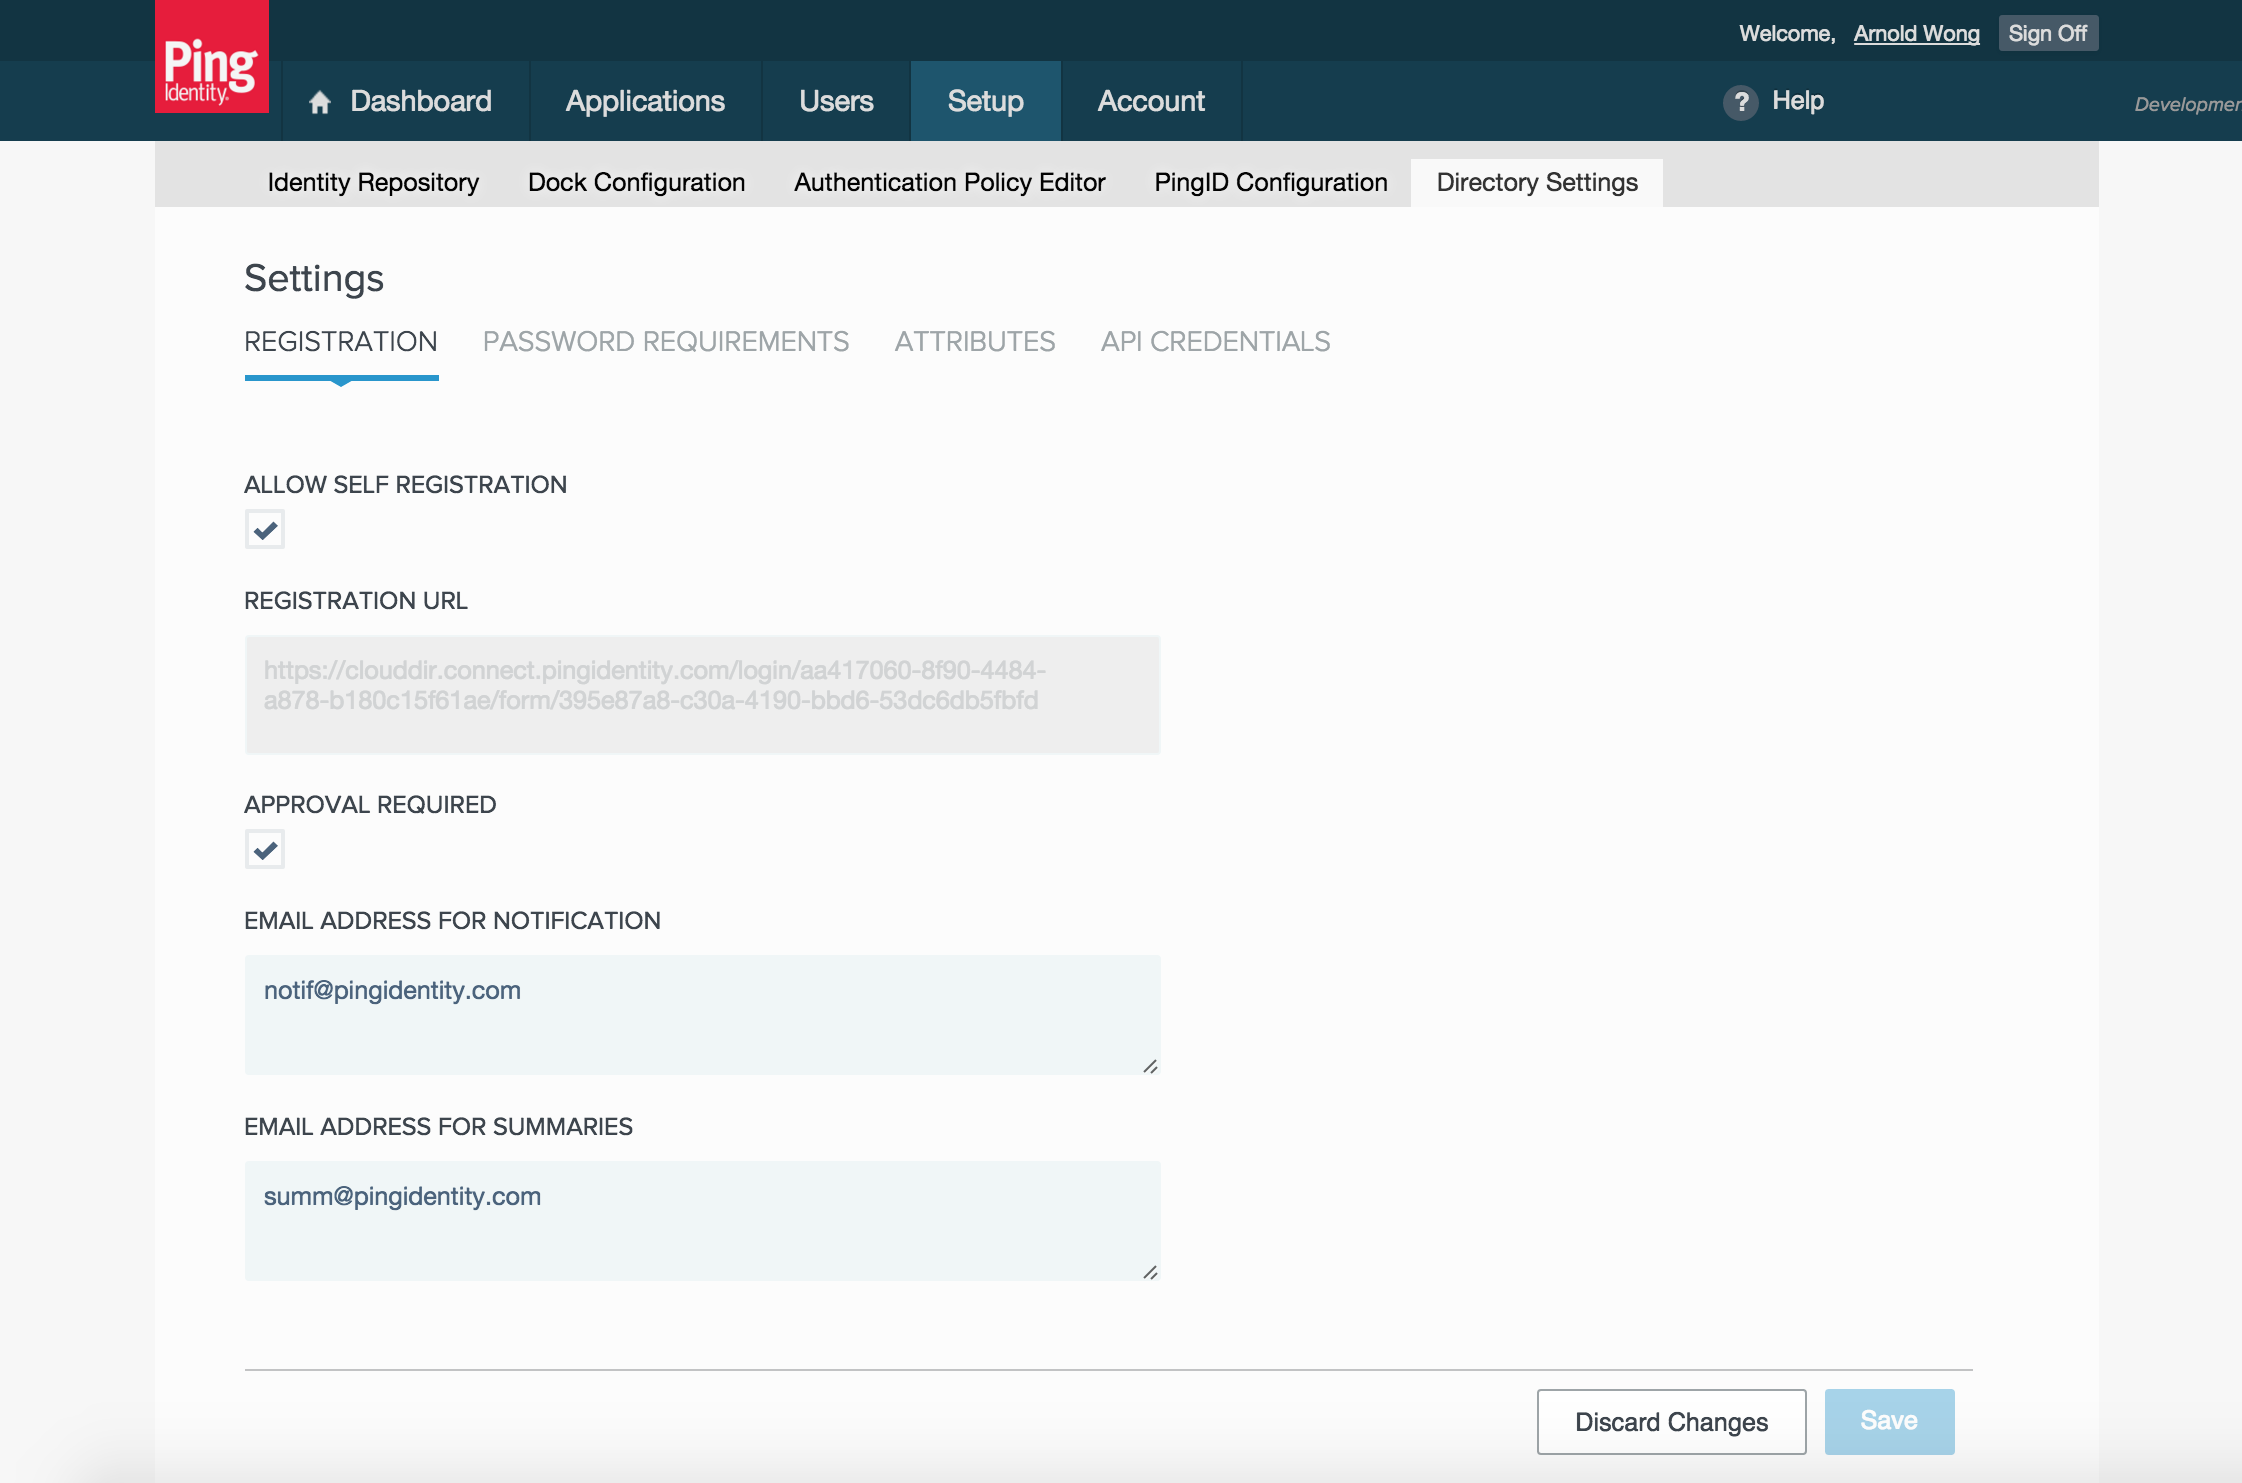This screenshot has width=2242, height=1483.
Task: Switch to the Password Requirements tab
Action: click(x=665, y=342)
